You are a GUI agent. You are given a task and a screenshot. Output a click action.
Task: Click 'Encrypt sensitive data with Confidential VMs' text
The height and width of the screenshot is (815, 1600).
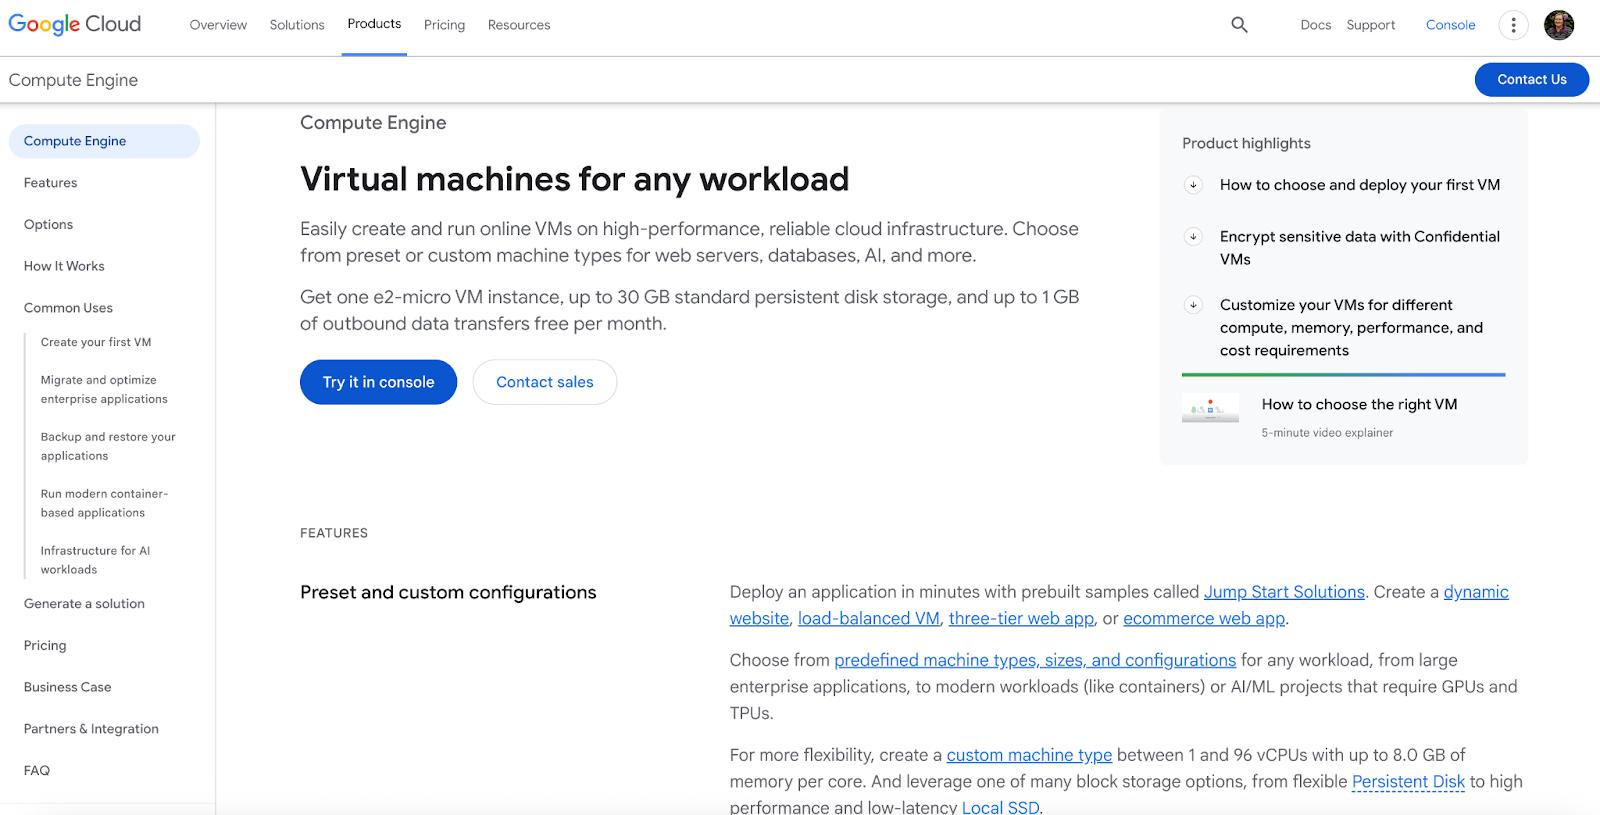point(1360,248)
